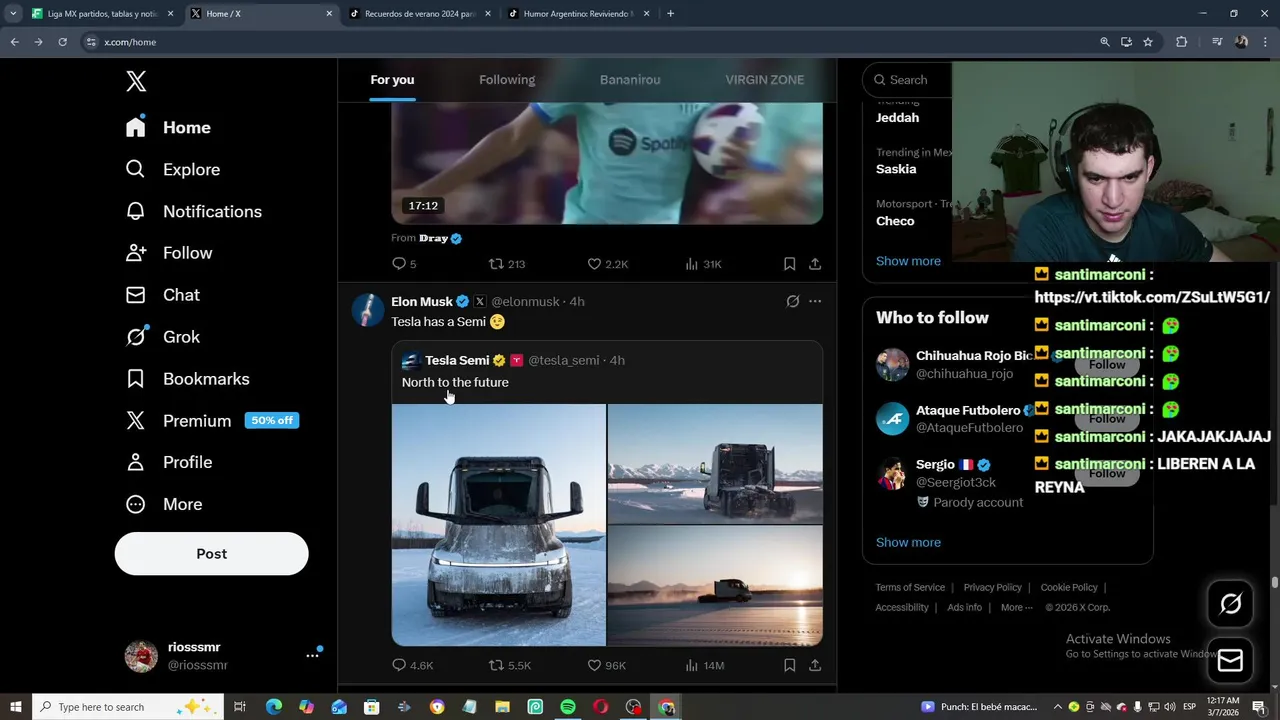Image resolution: width=1280 pixels, height=720 pixels.
Task: Repost Elon Musk's post with 5.5K reposts
Action: [509, 665]
